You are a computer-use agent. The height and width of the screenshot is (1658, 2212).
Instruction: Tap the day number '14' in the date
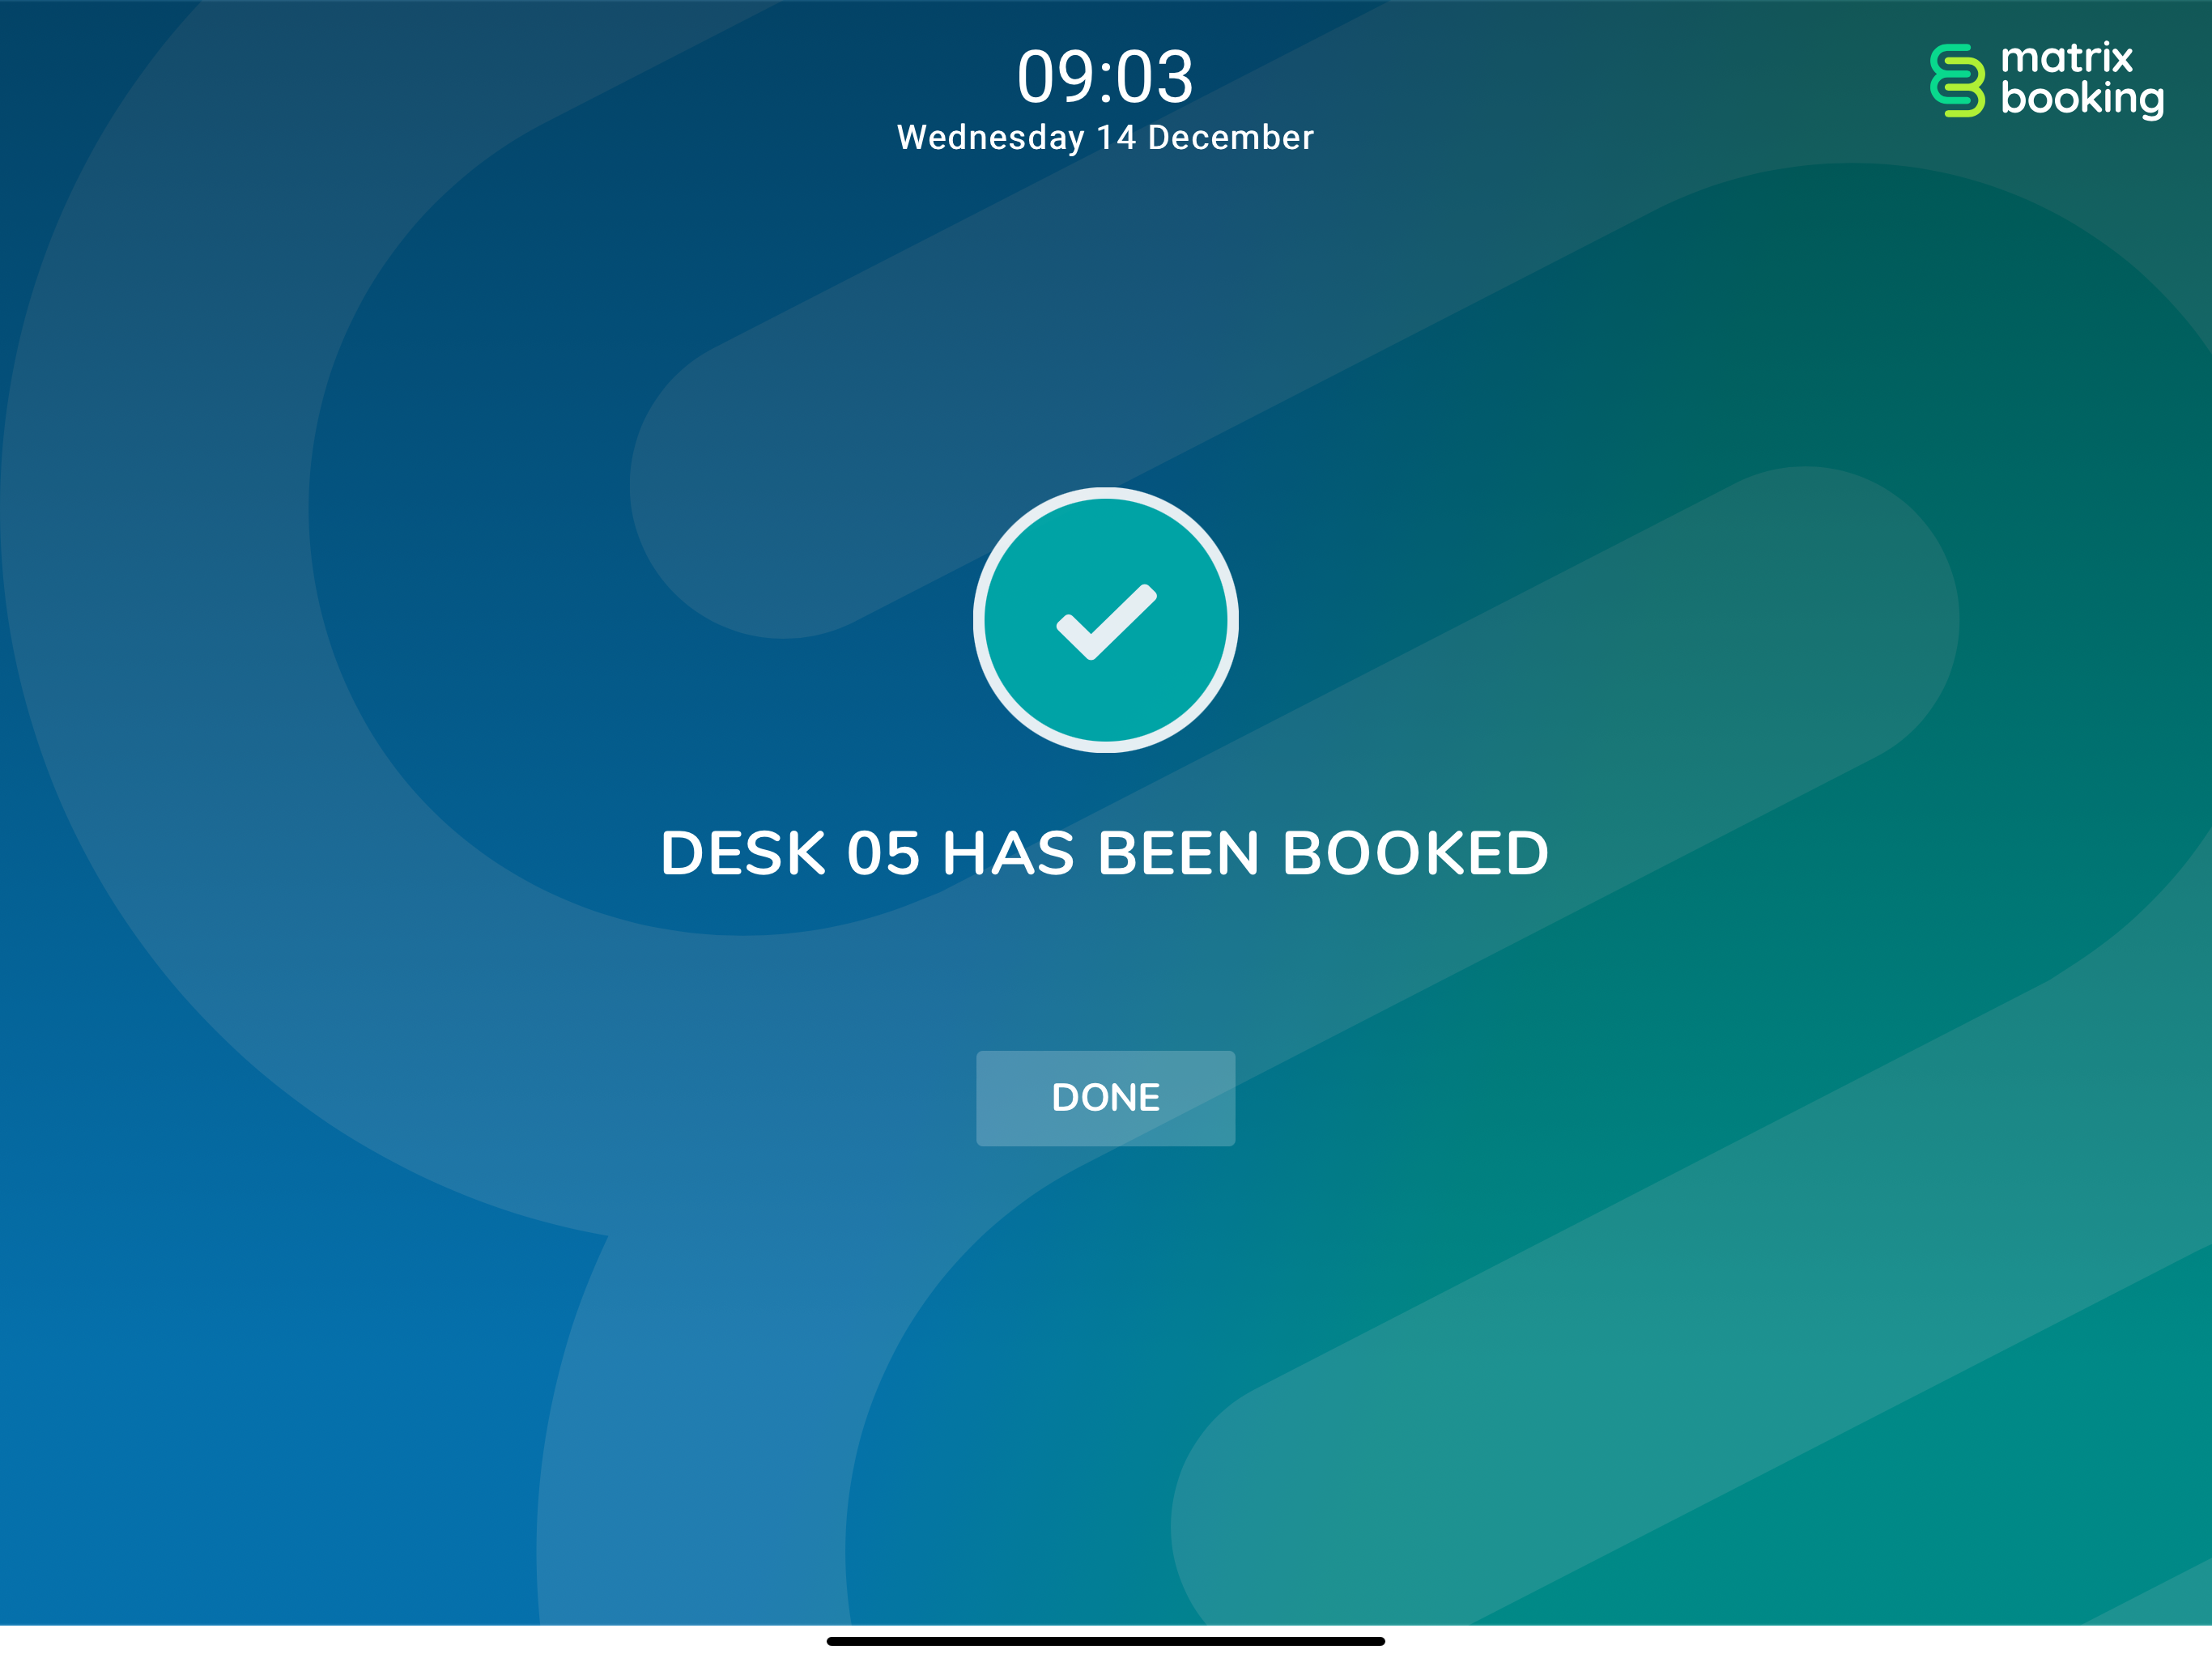point(1116,137)
